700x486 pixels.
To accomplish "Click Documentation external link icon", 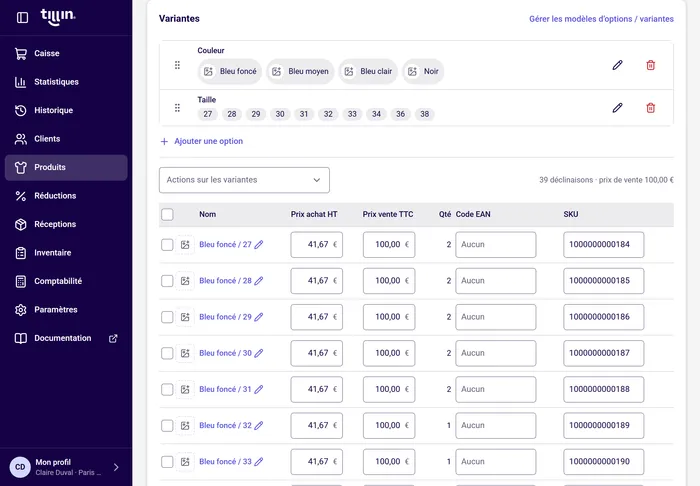I will pyautogui.click(x=113, y=338).
